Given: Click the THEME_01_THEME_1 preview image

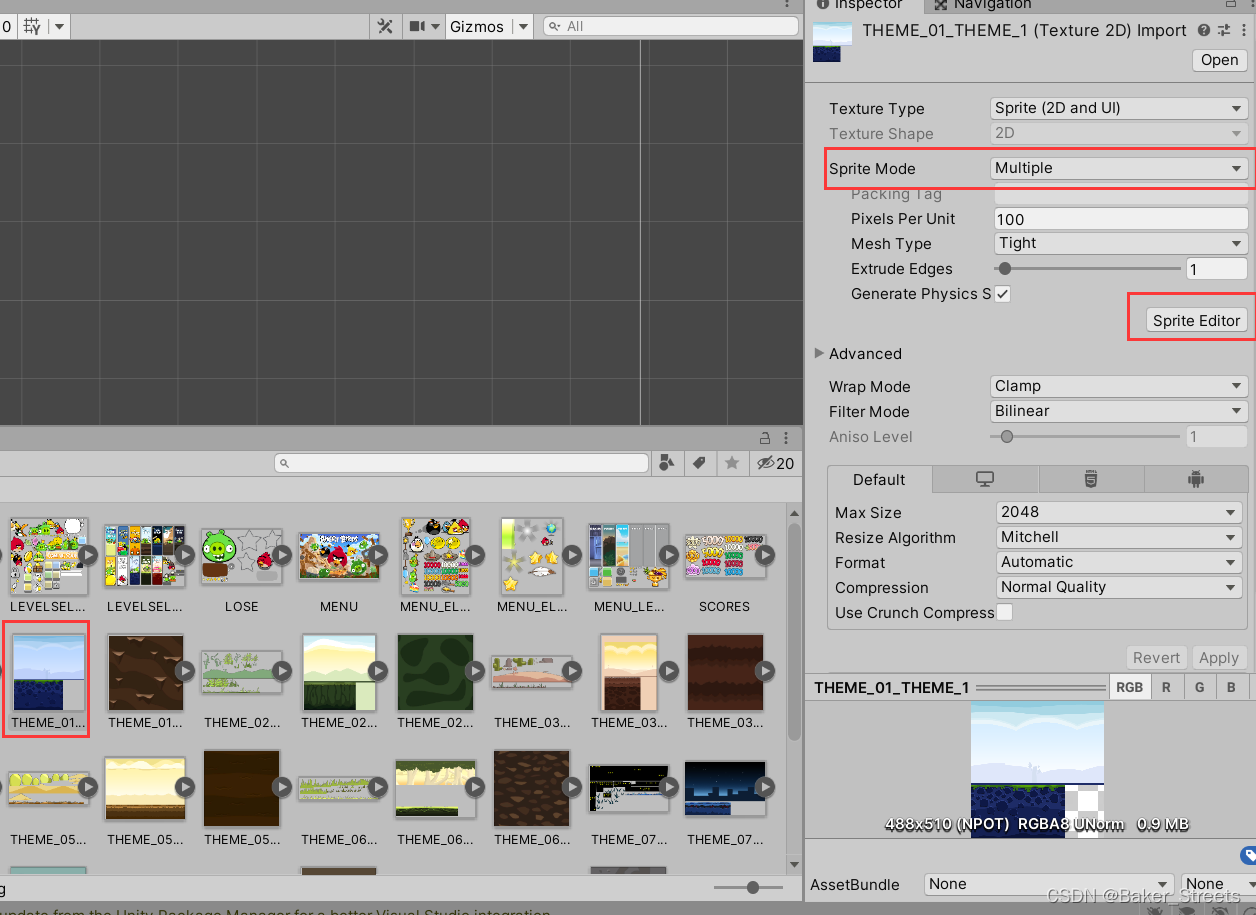Looking at the screenshot, I should (1037, 769).
